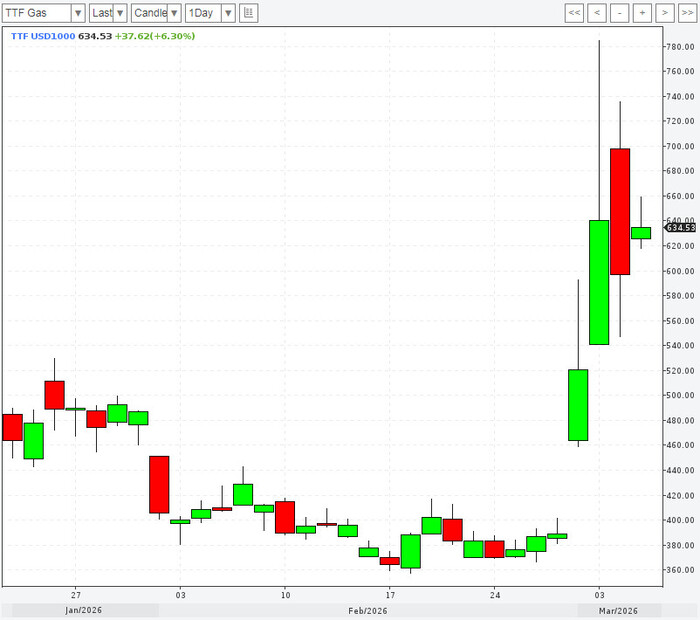Zoom in using the plus button
Viewport: 700px width, 620px height.
point(641,13)
